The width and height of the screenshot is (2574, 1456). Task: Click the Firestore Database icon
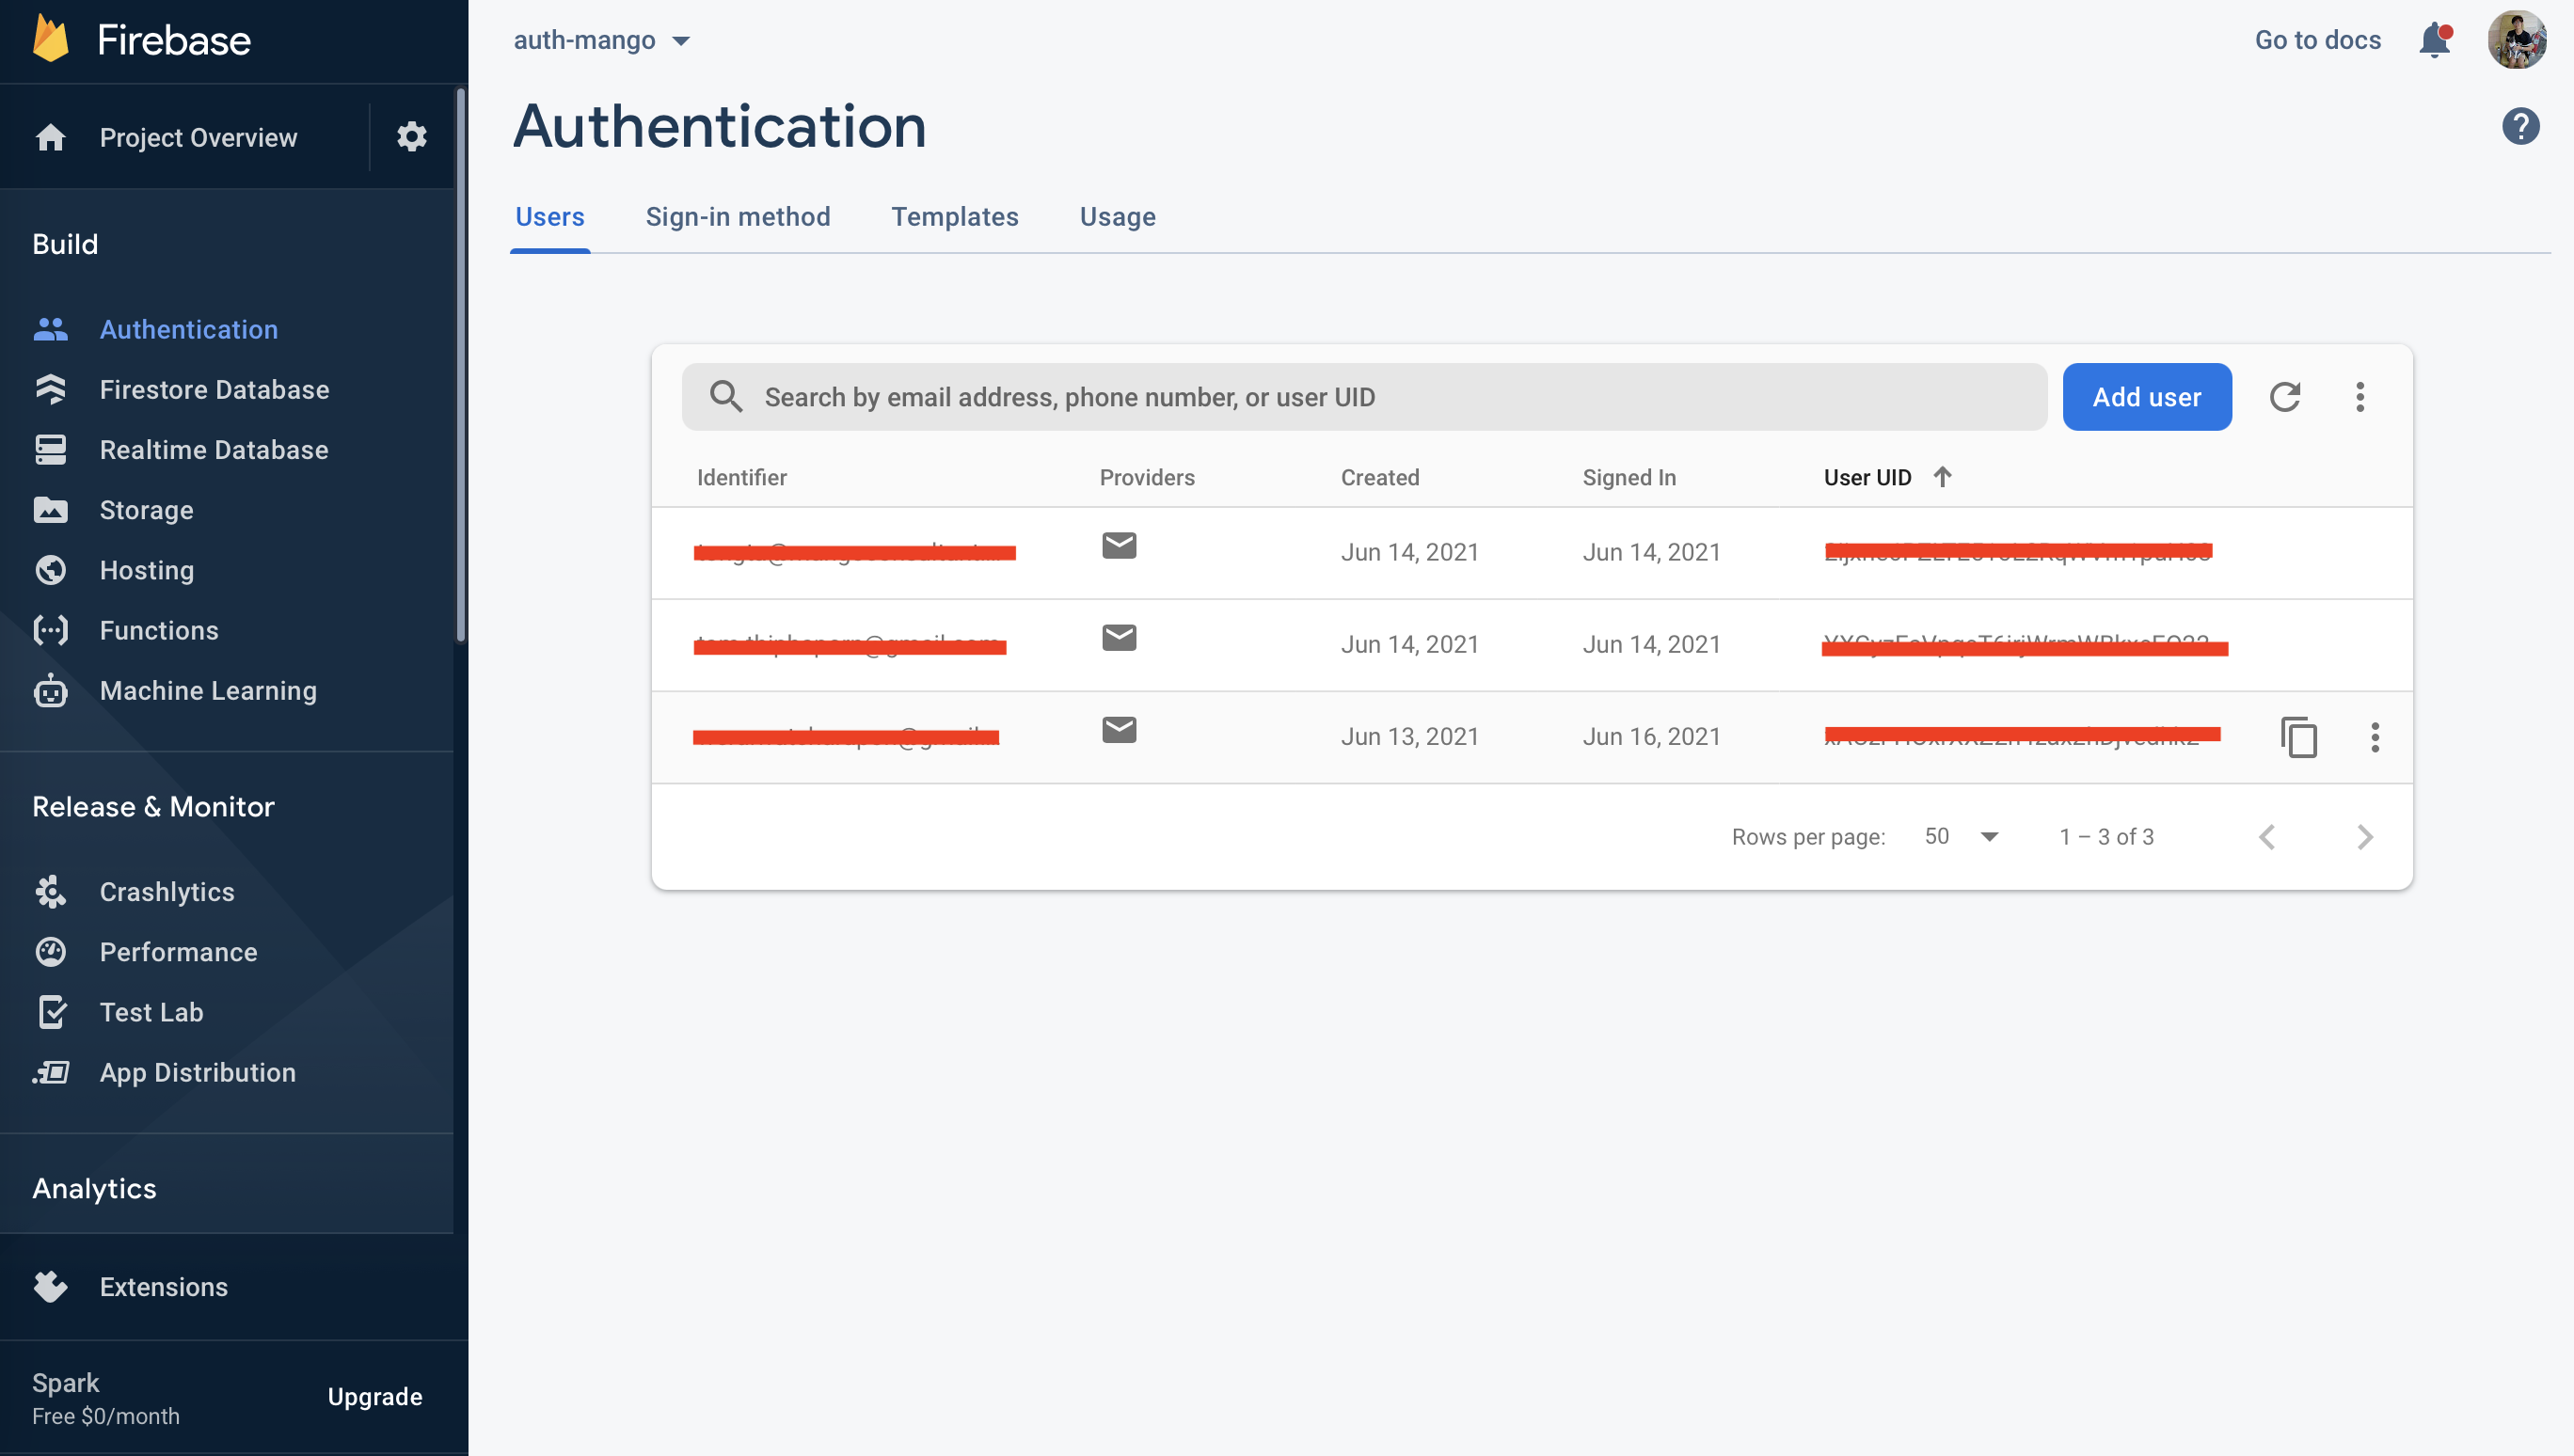51,389
